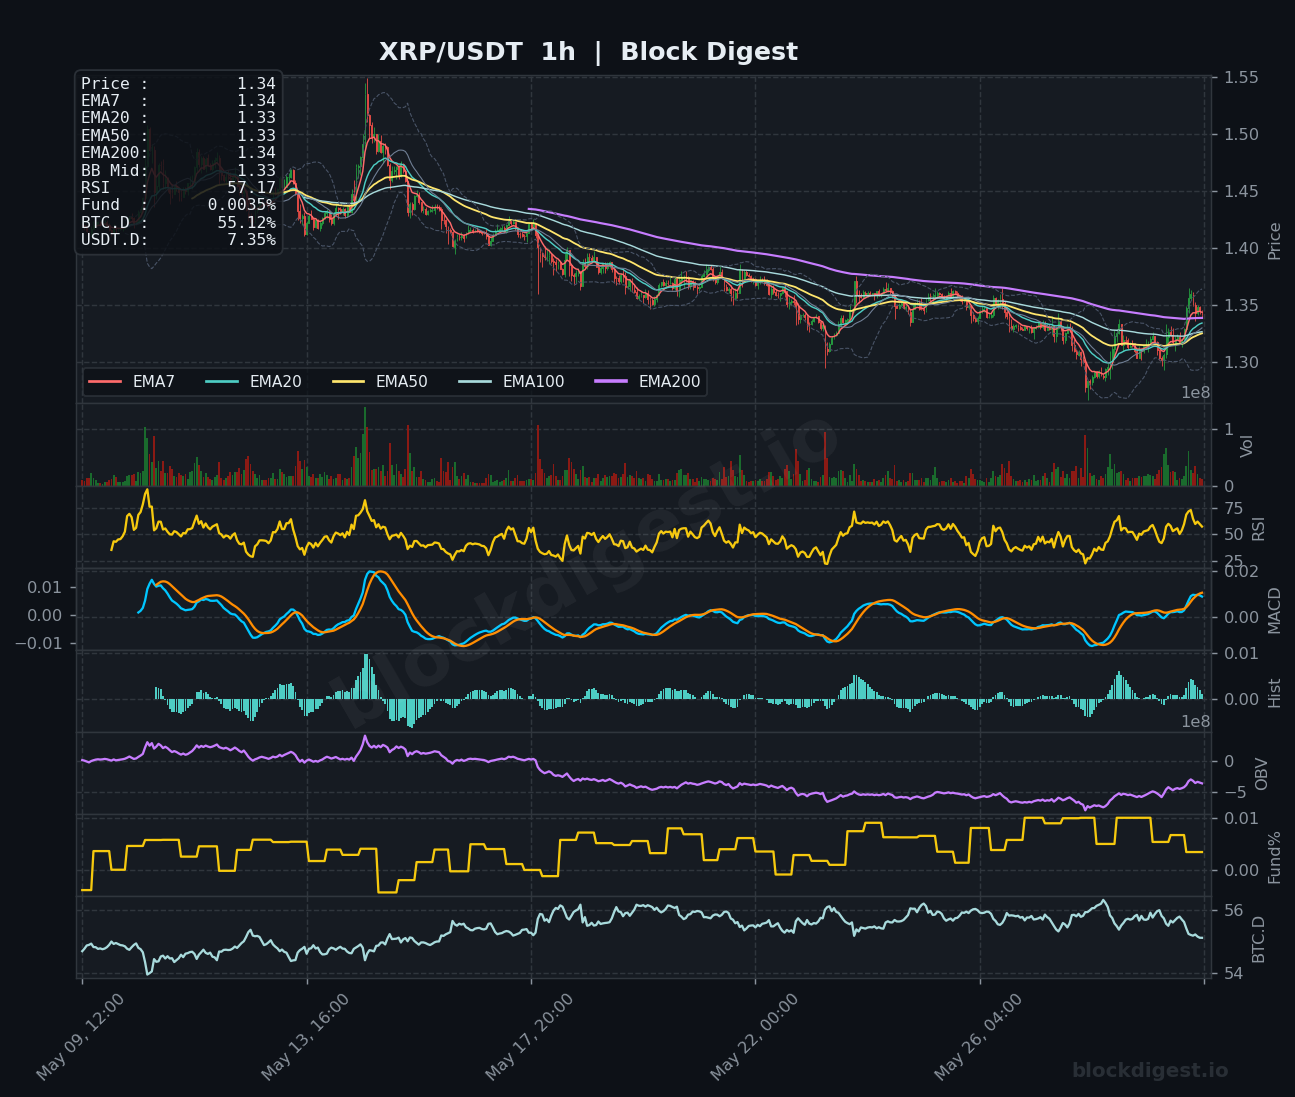Image resolution: width=1295 pixels, height=1097 pixels.
Task: Click the Price axis label
Action: click(x=1274, y=241)
